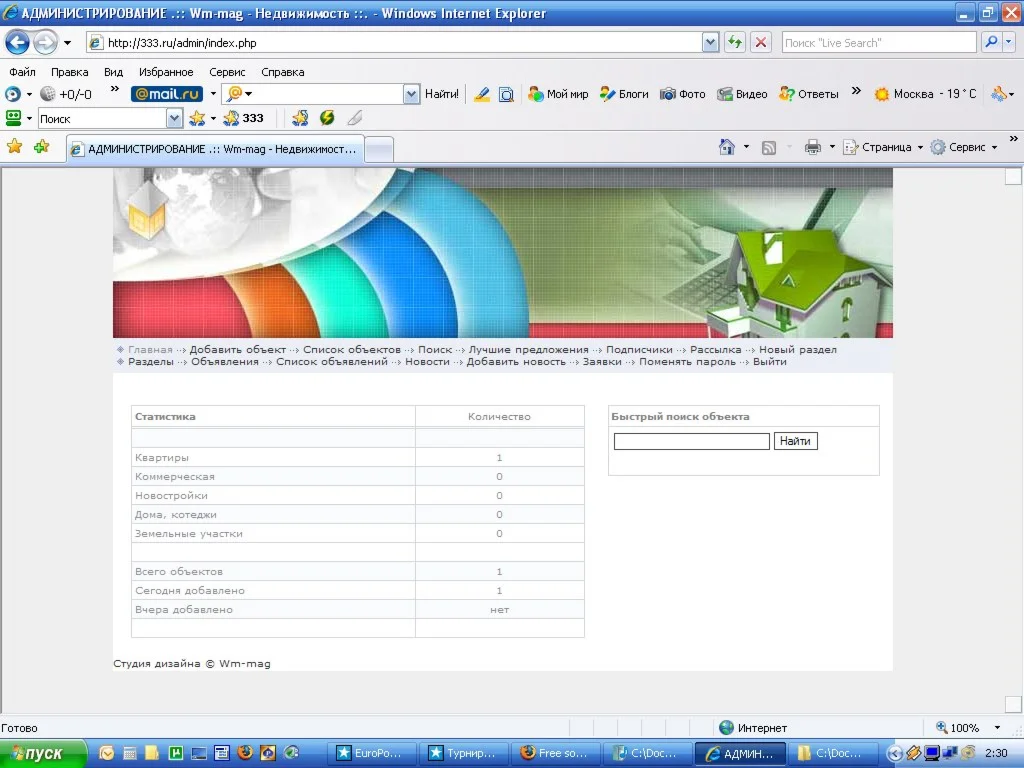1024x768 pixels.
Task: Open the Сервис menu in menu bar
Action: click(227, 72)
